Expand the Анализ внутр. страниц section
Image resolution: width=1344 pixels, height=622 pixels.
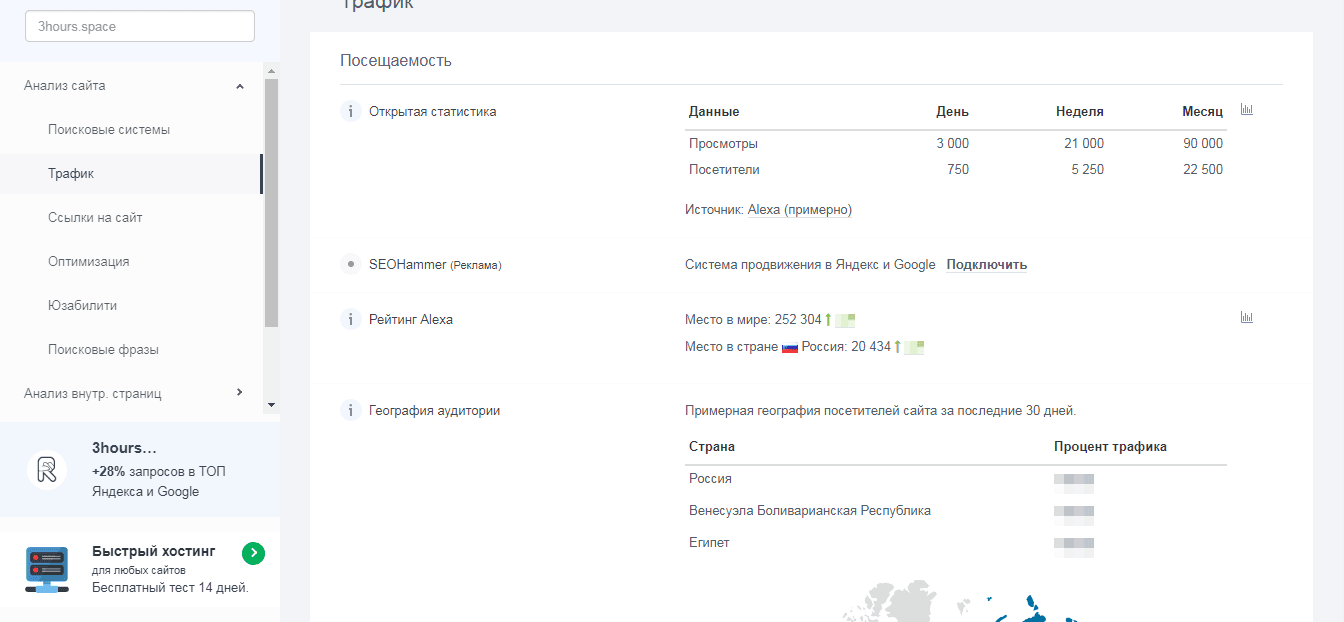(x=239, y=393)
